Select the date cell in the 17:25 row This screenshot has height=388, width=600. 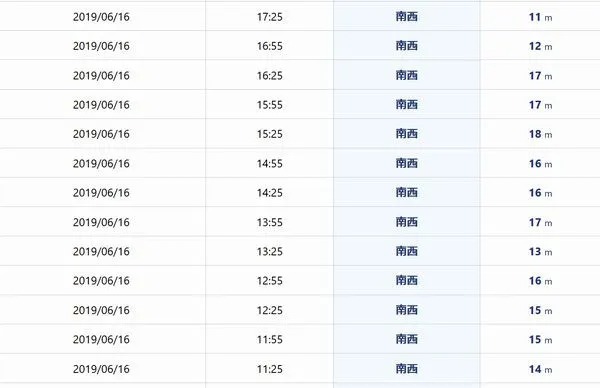point(101,17)
